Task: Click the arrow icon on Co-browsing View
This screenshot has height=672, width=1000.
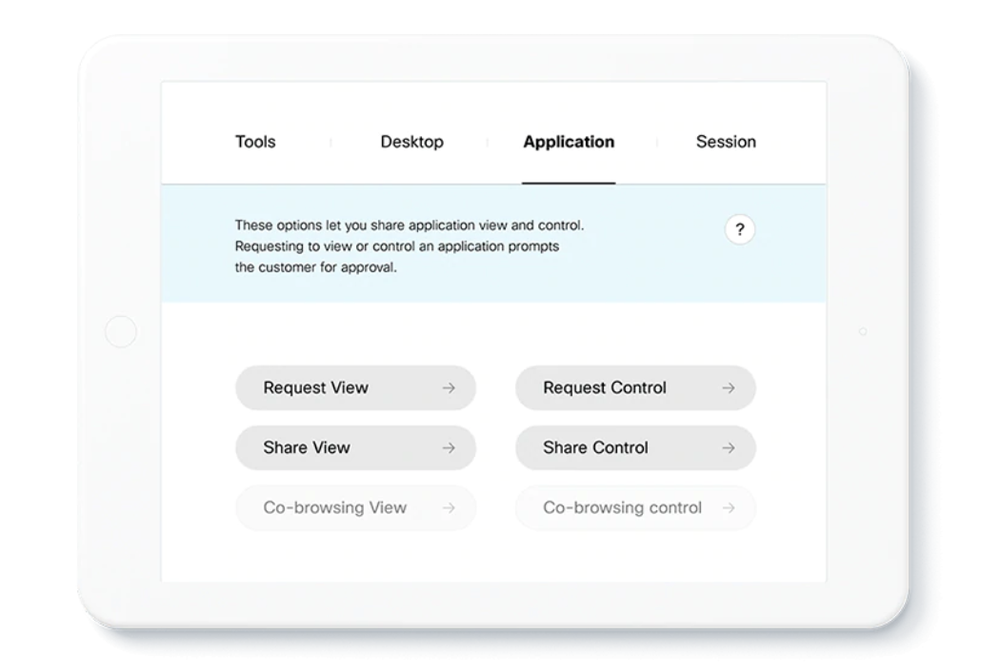Action: pyautogui.click(x=448, y=508)
